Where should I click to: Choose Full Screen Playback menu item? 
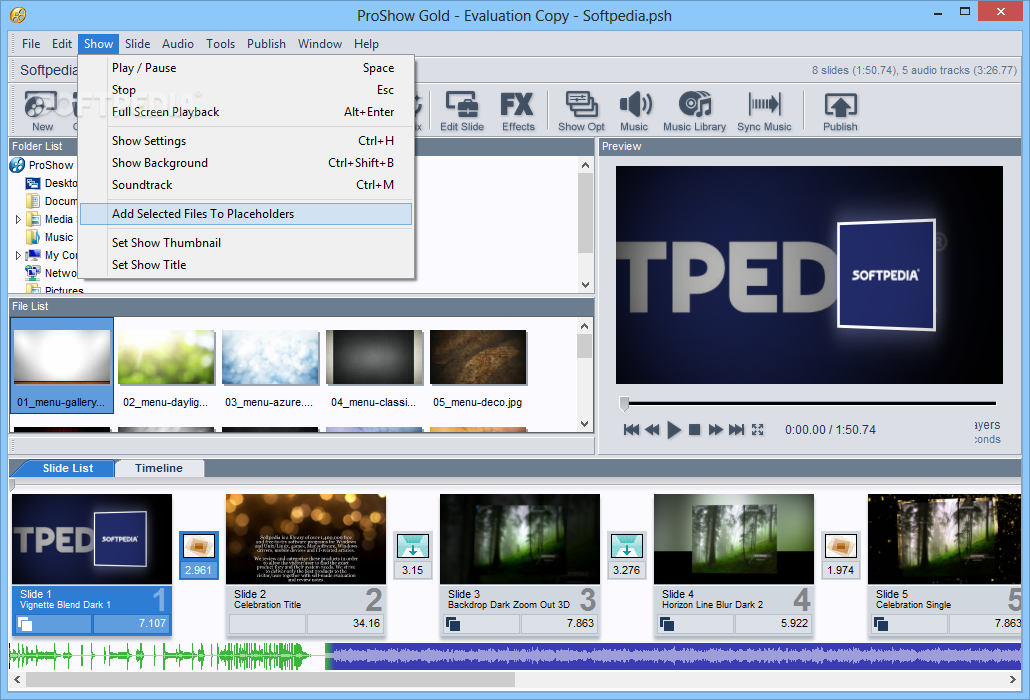[x=246, y=112]
